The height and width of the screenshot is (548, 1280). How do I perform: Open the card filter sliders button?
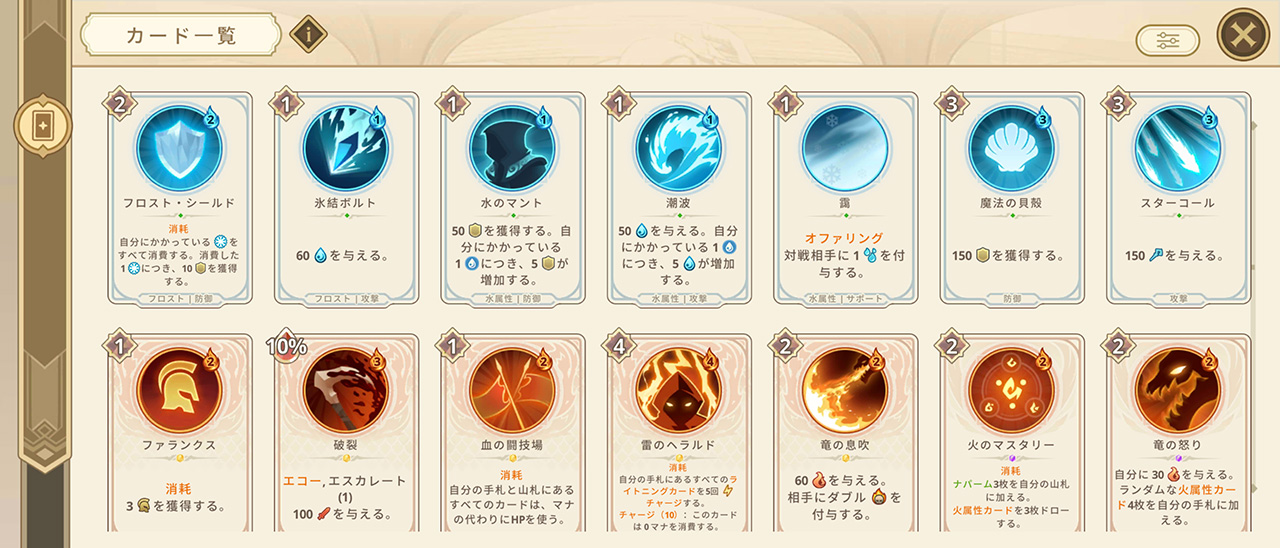tap(1168, 40)
